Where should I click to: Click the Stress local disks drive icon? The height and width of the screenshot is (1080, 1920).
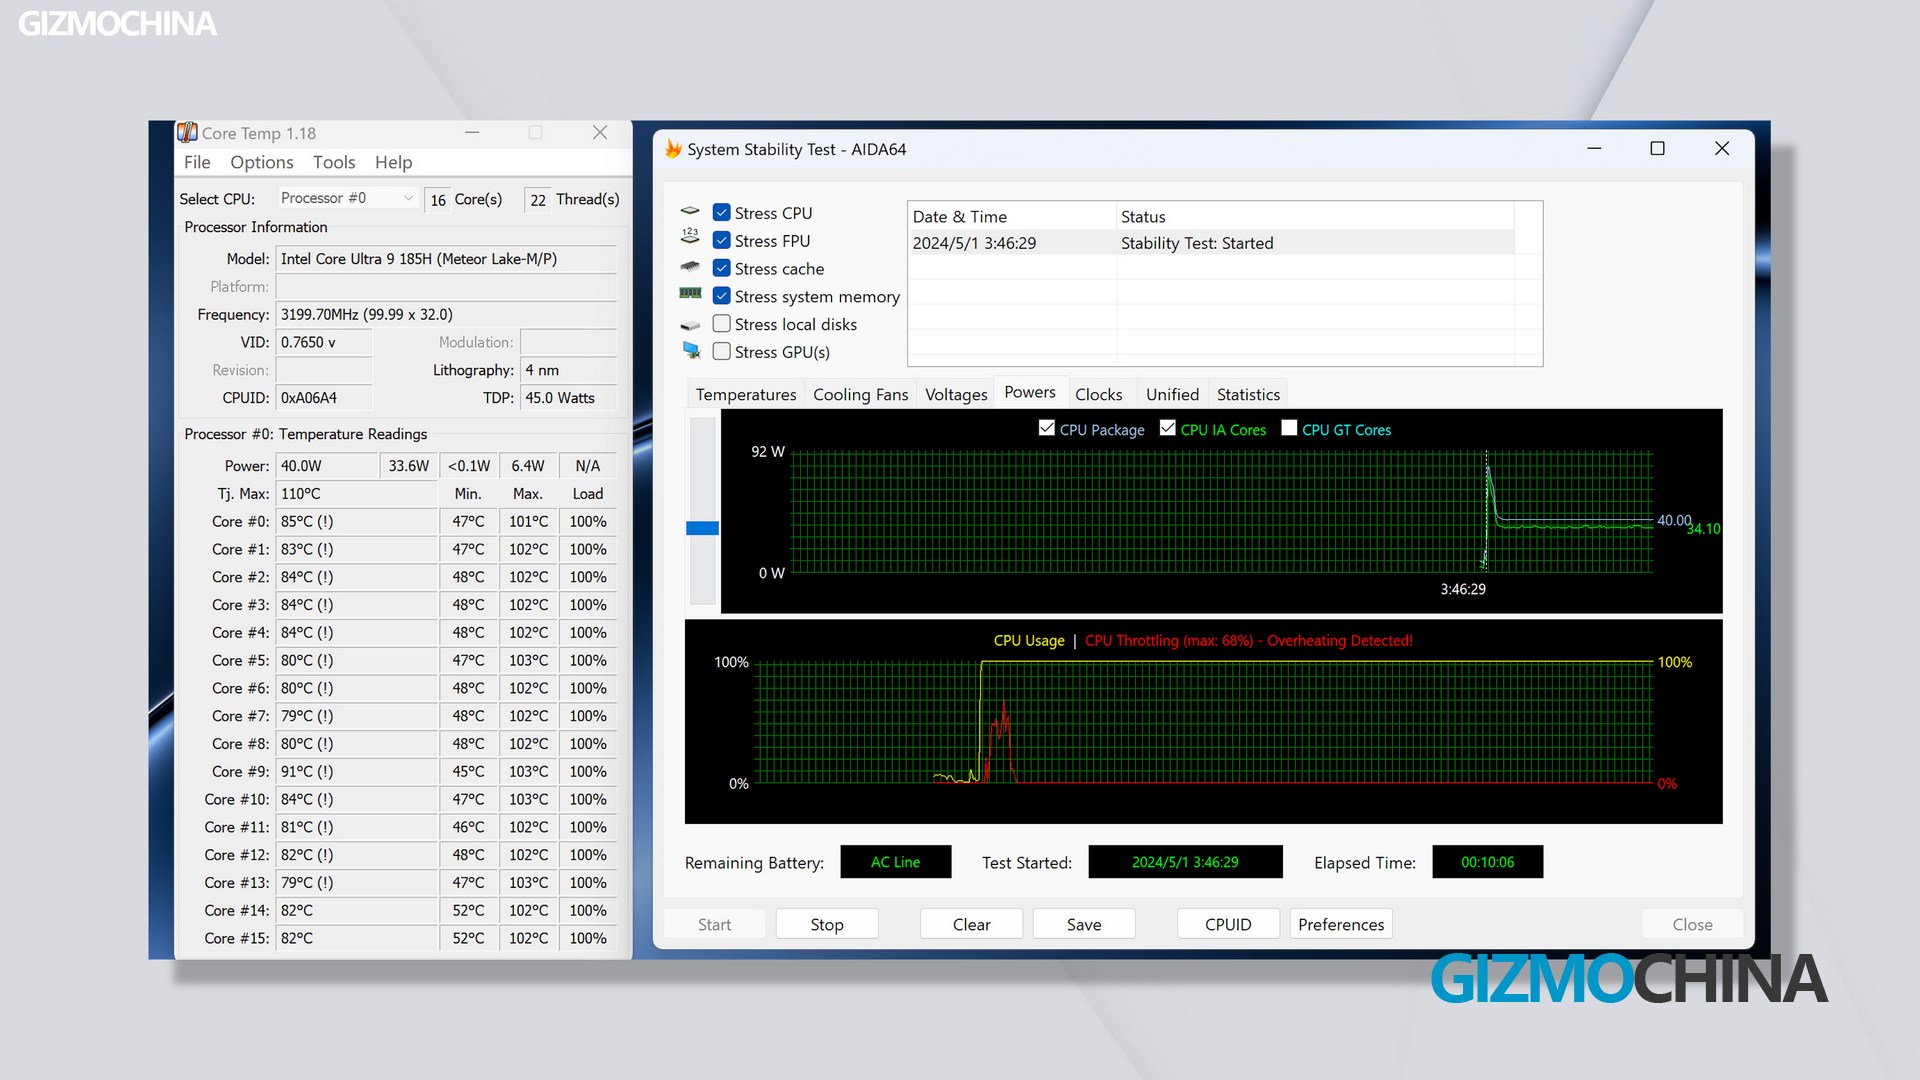point(690,325)
